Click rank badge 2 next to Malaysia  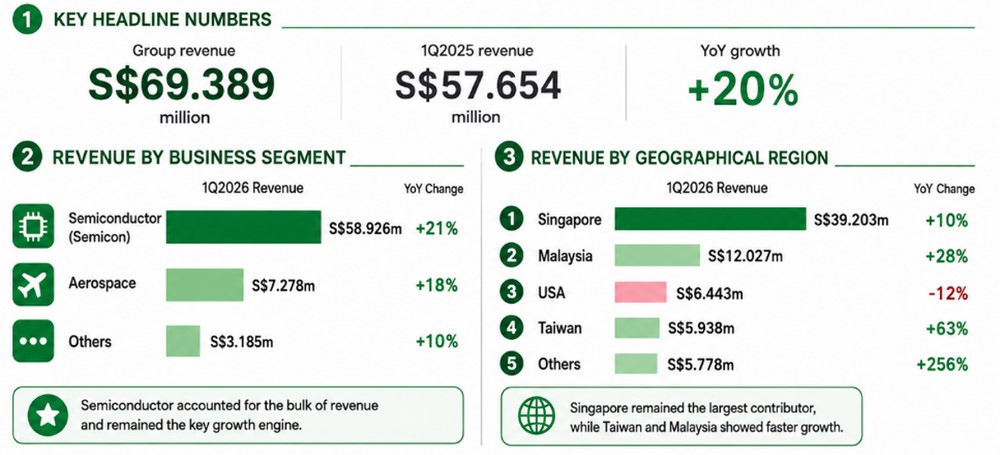coord(511,256)
